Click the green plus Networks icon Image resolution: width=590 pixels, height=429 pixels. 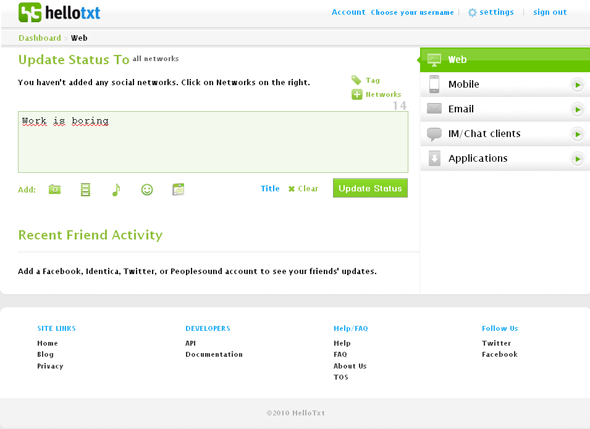(x=357, y=94)
